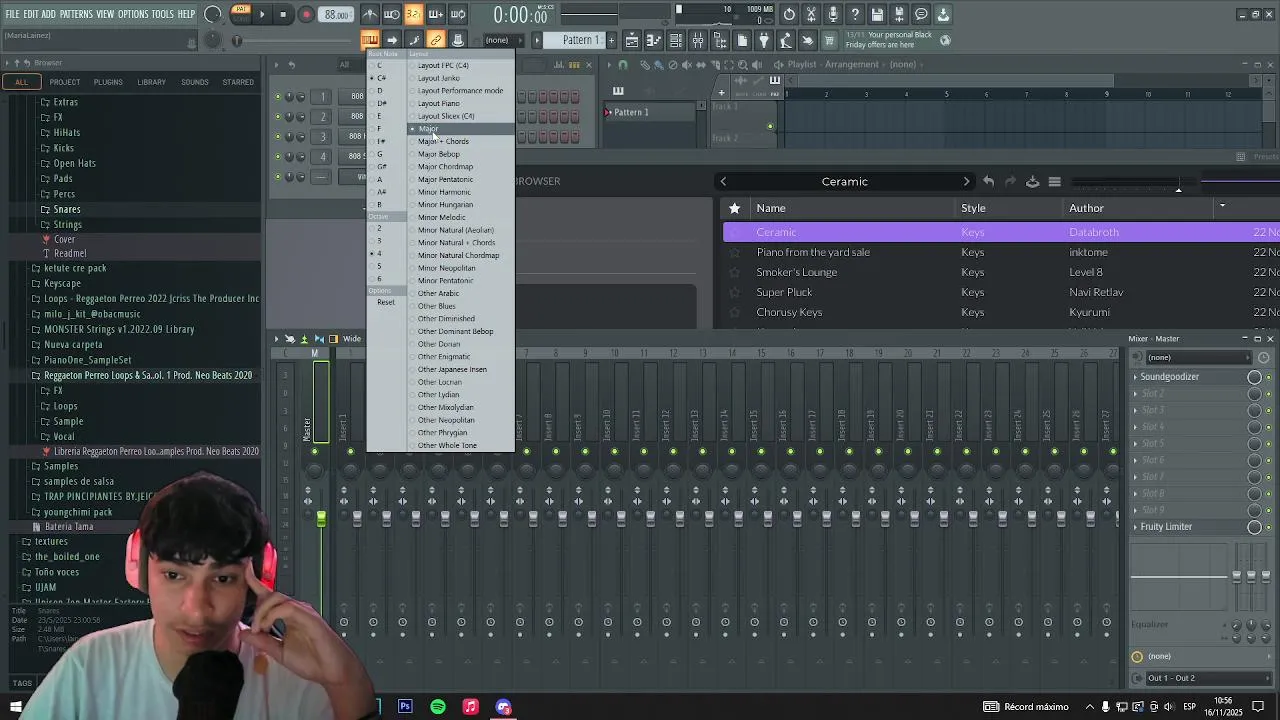The width and height of the screenshot is (1280, 720).
Task: Click the Stop button in transport
Action: pyautogui.click(x=284, y=14)
